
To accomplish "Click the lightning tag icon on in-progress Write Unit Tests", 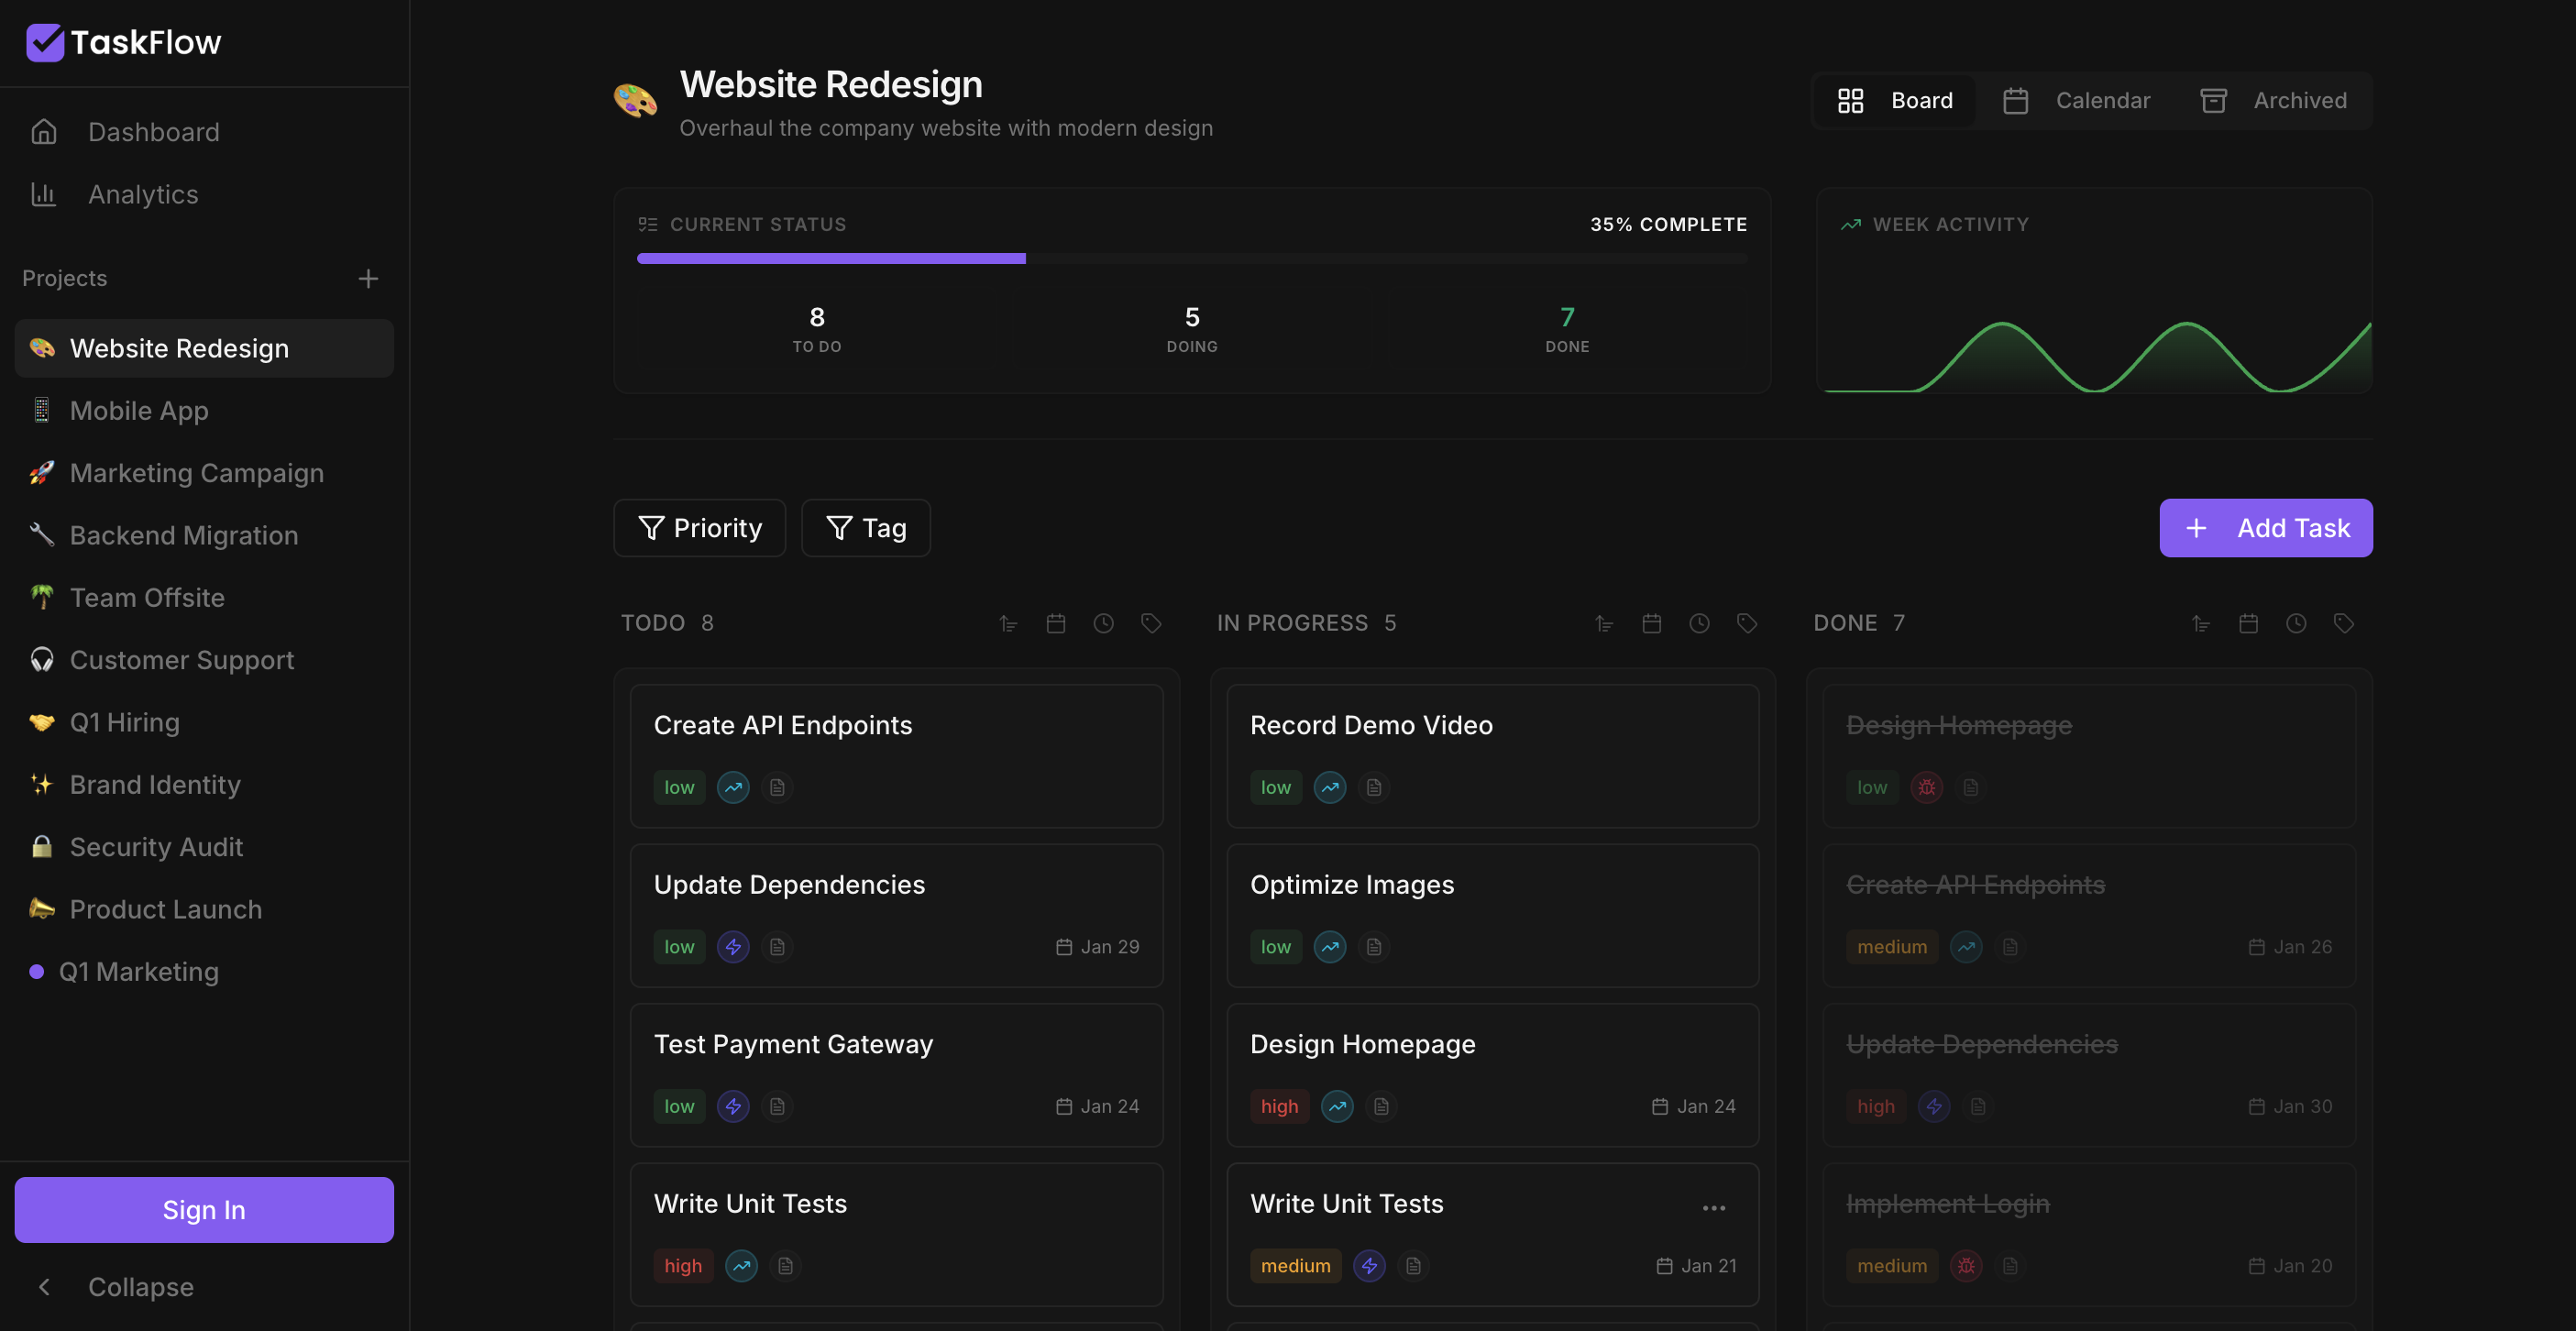I will 1369,1266.
